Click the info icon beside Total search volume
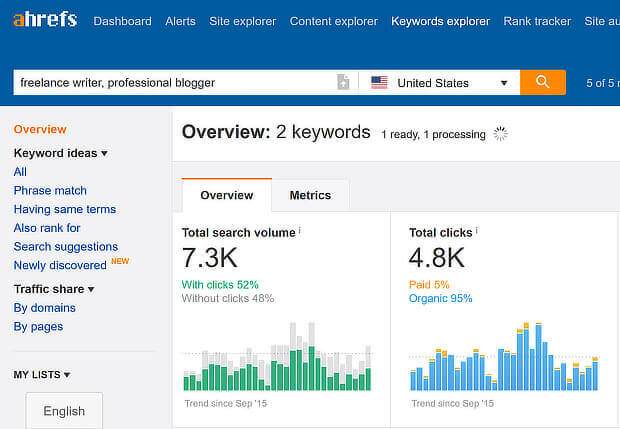Screen dimensions: 620x429 click(x=300, y=230)
